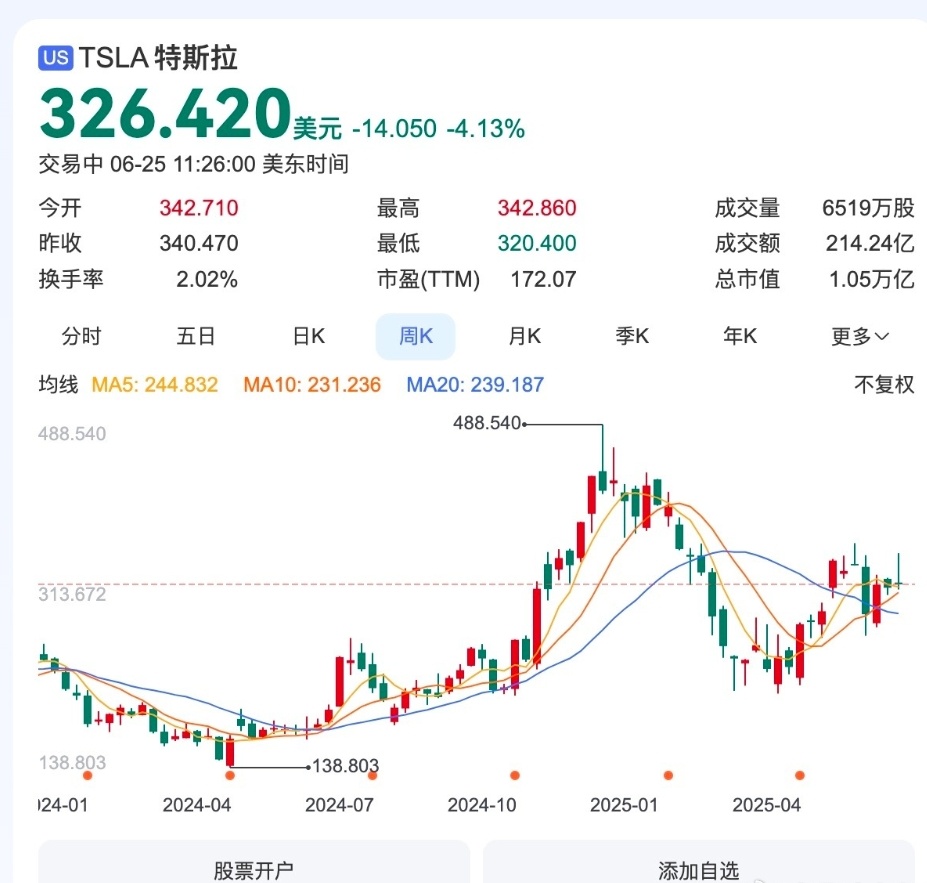Switch to the 季K chart tab
The width and height of the screenshot is (927, 883).
[632, 336]
